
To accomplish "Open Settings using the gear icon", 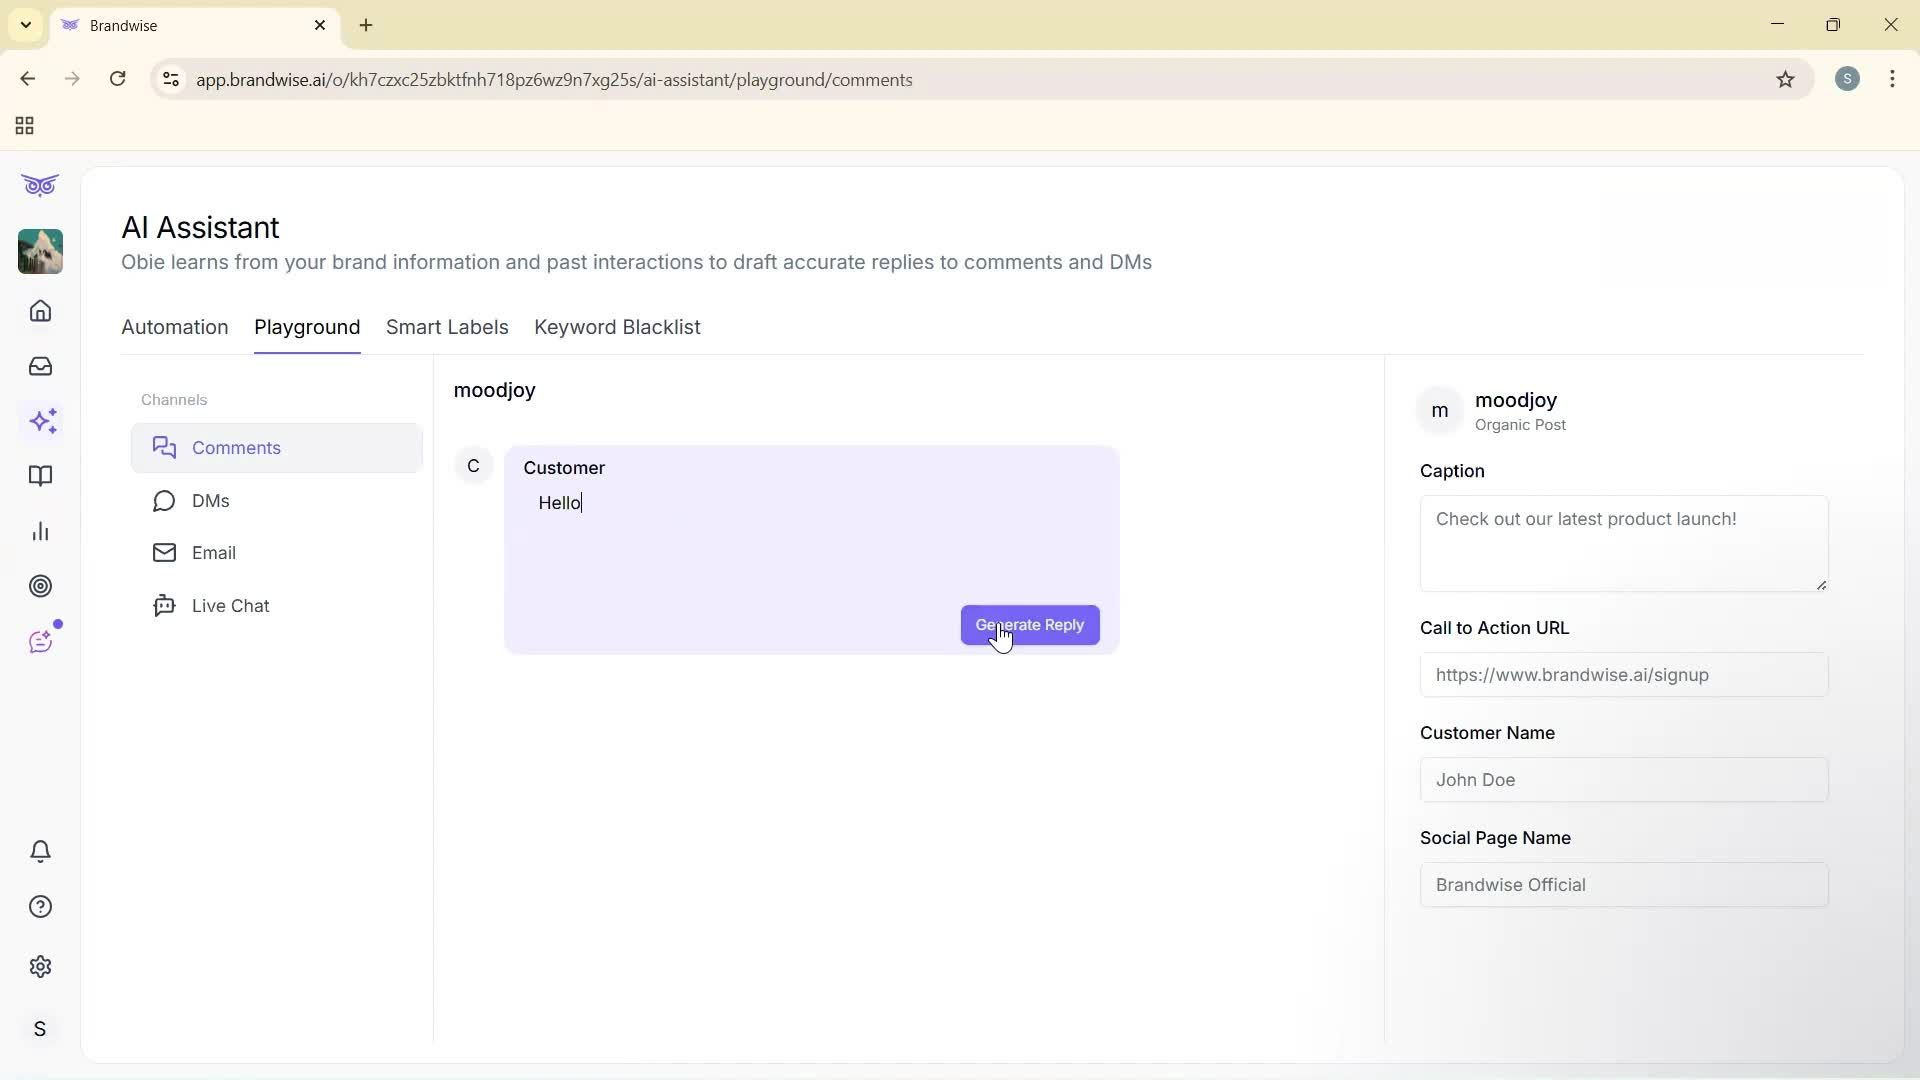I will coord(40,966).
